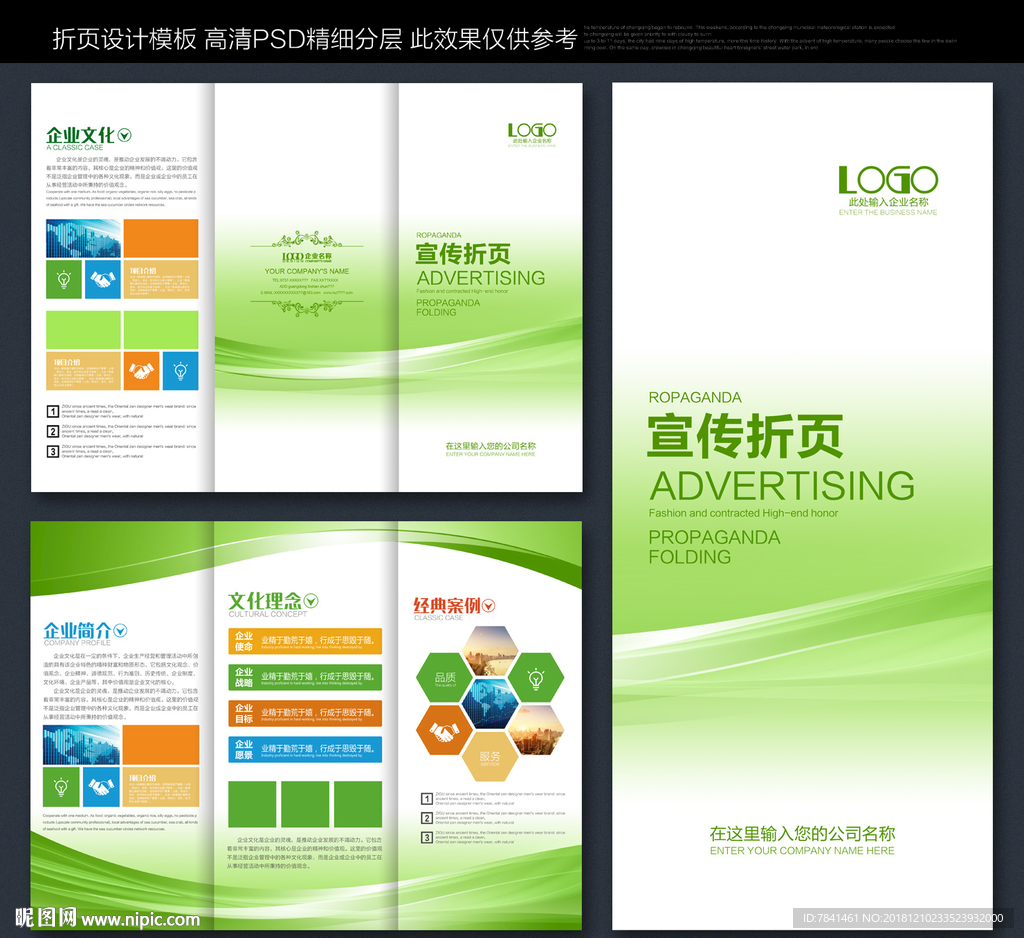
Task: Click the sunset city hexagon photo
Action: (x=536, y=730)
